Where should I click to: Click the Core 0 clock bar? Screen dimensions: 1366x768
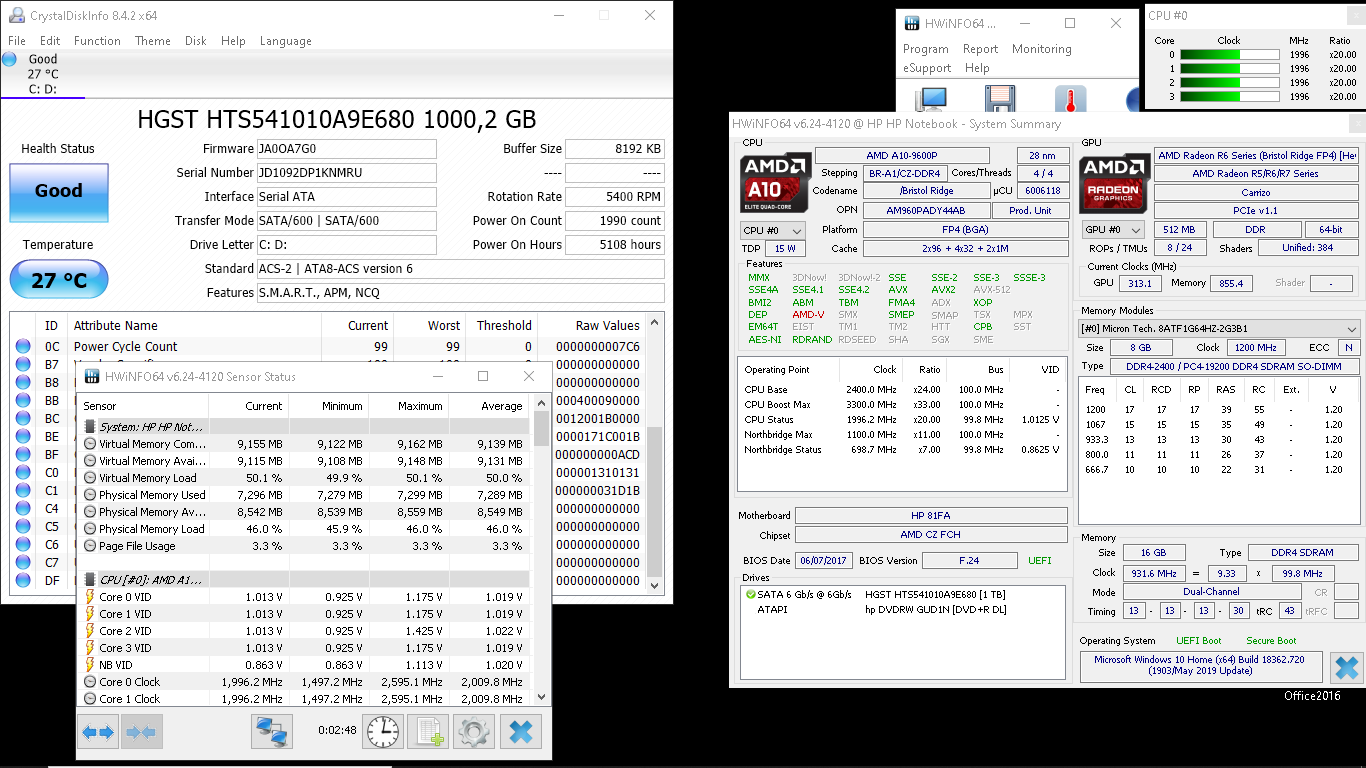(1229, 55)
